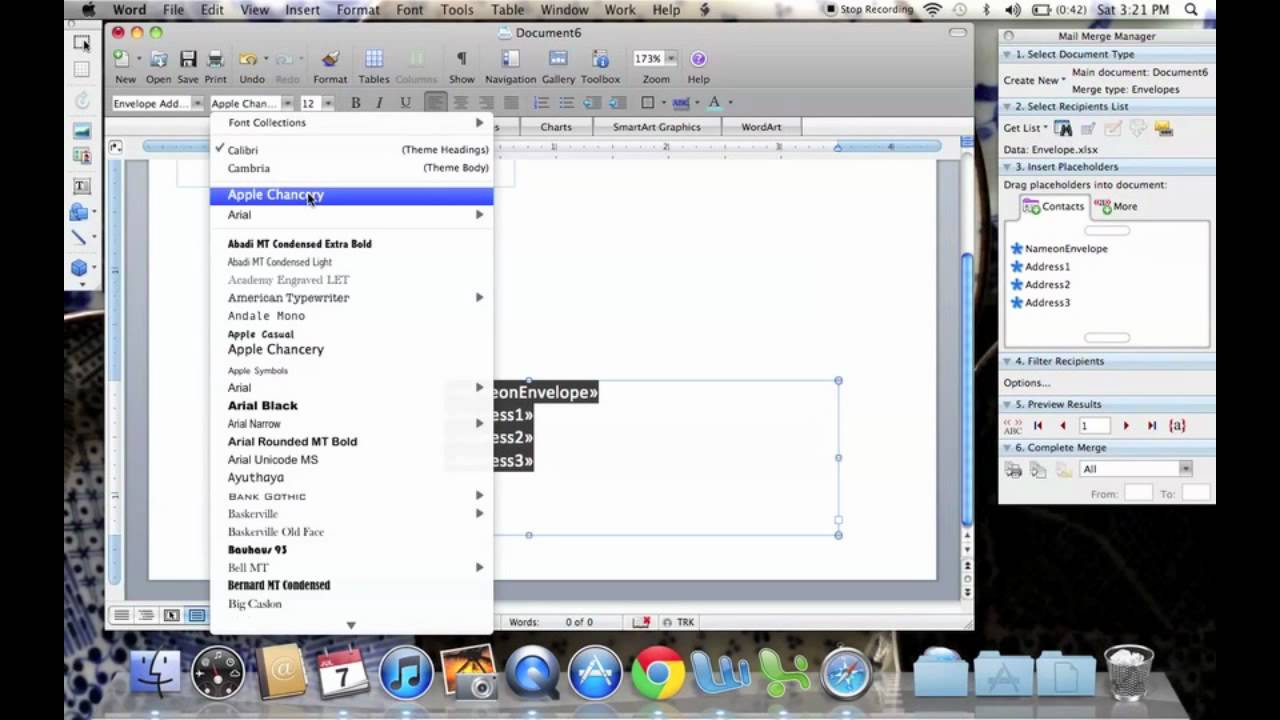Collapse the 4. Filter Recipients section
This screenshot has height=720, width=1280.
point(1008,361)
